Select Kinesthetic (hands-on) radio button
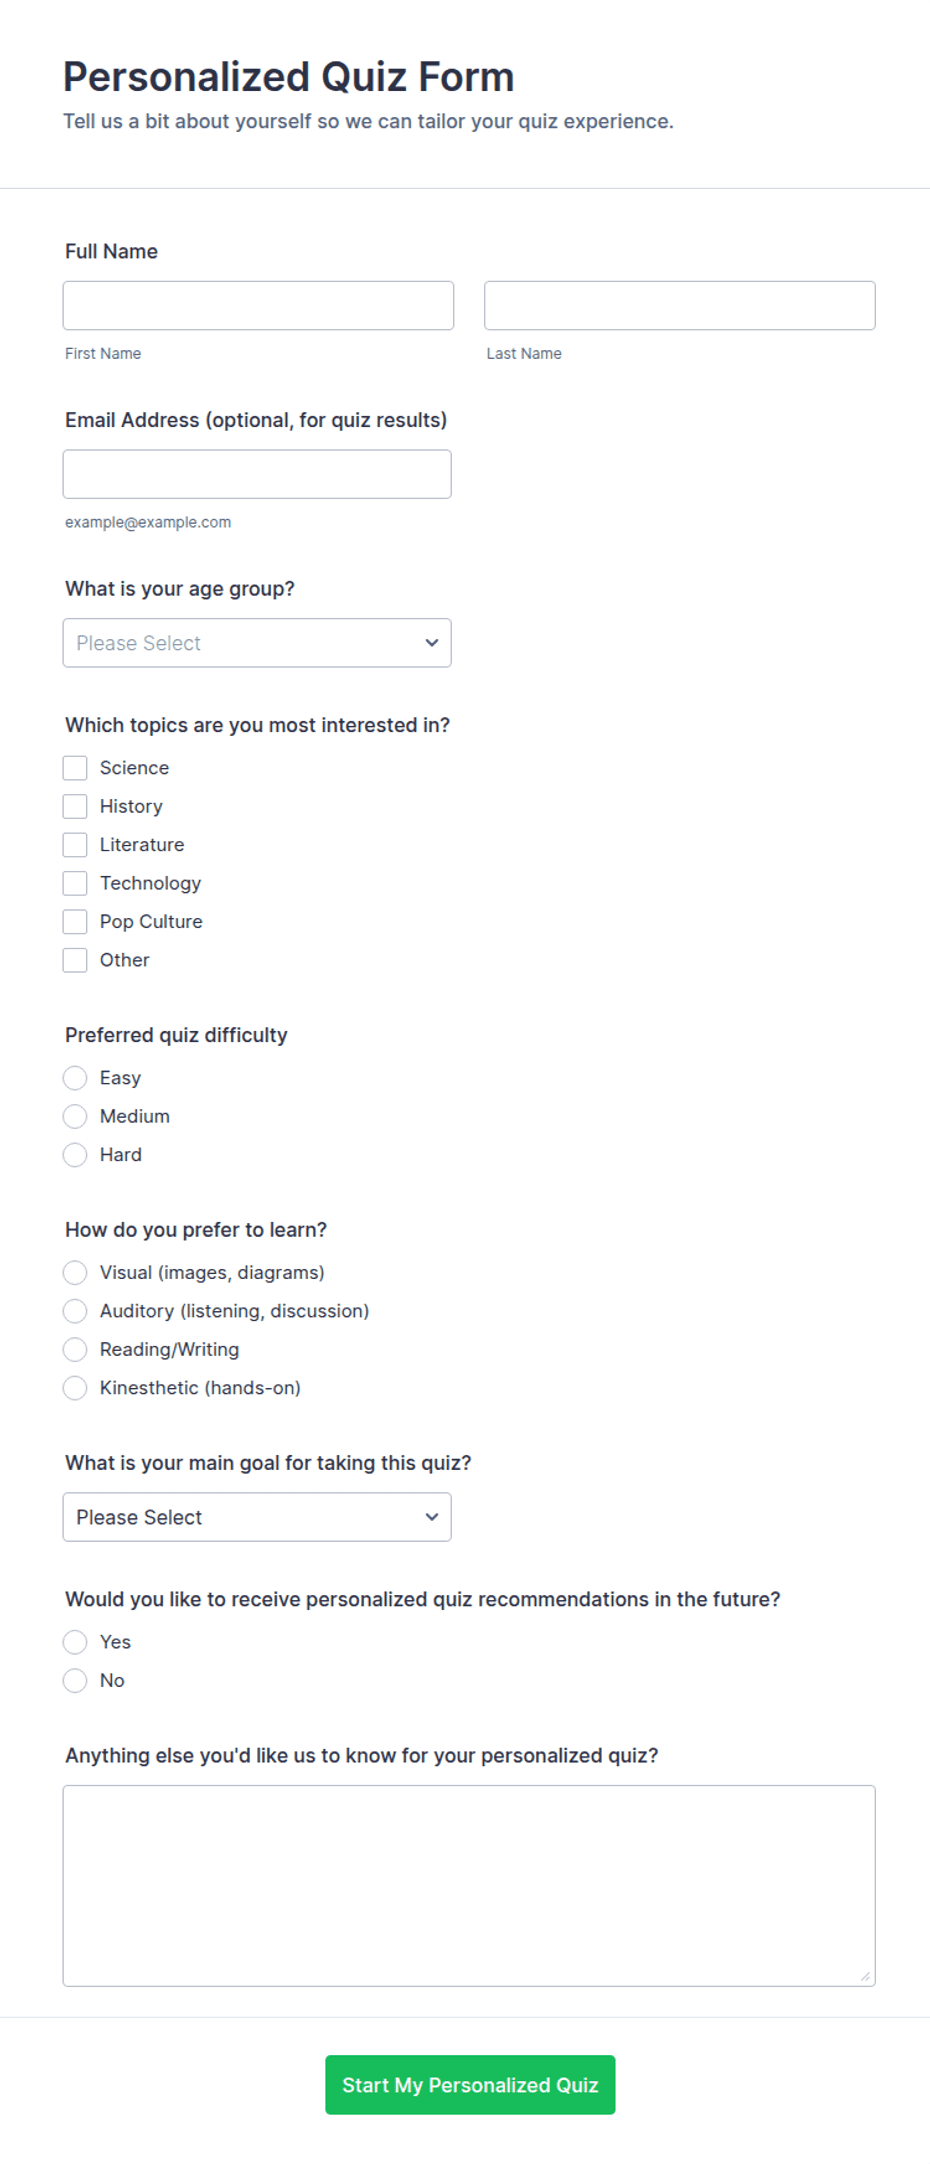 coord(75,1388)
